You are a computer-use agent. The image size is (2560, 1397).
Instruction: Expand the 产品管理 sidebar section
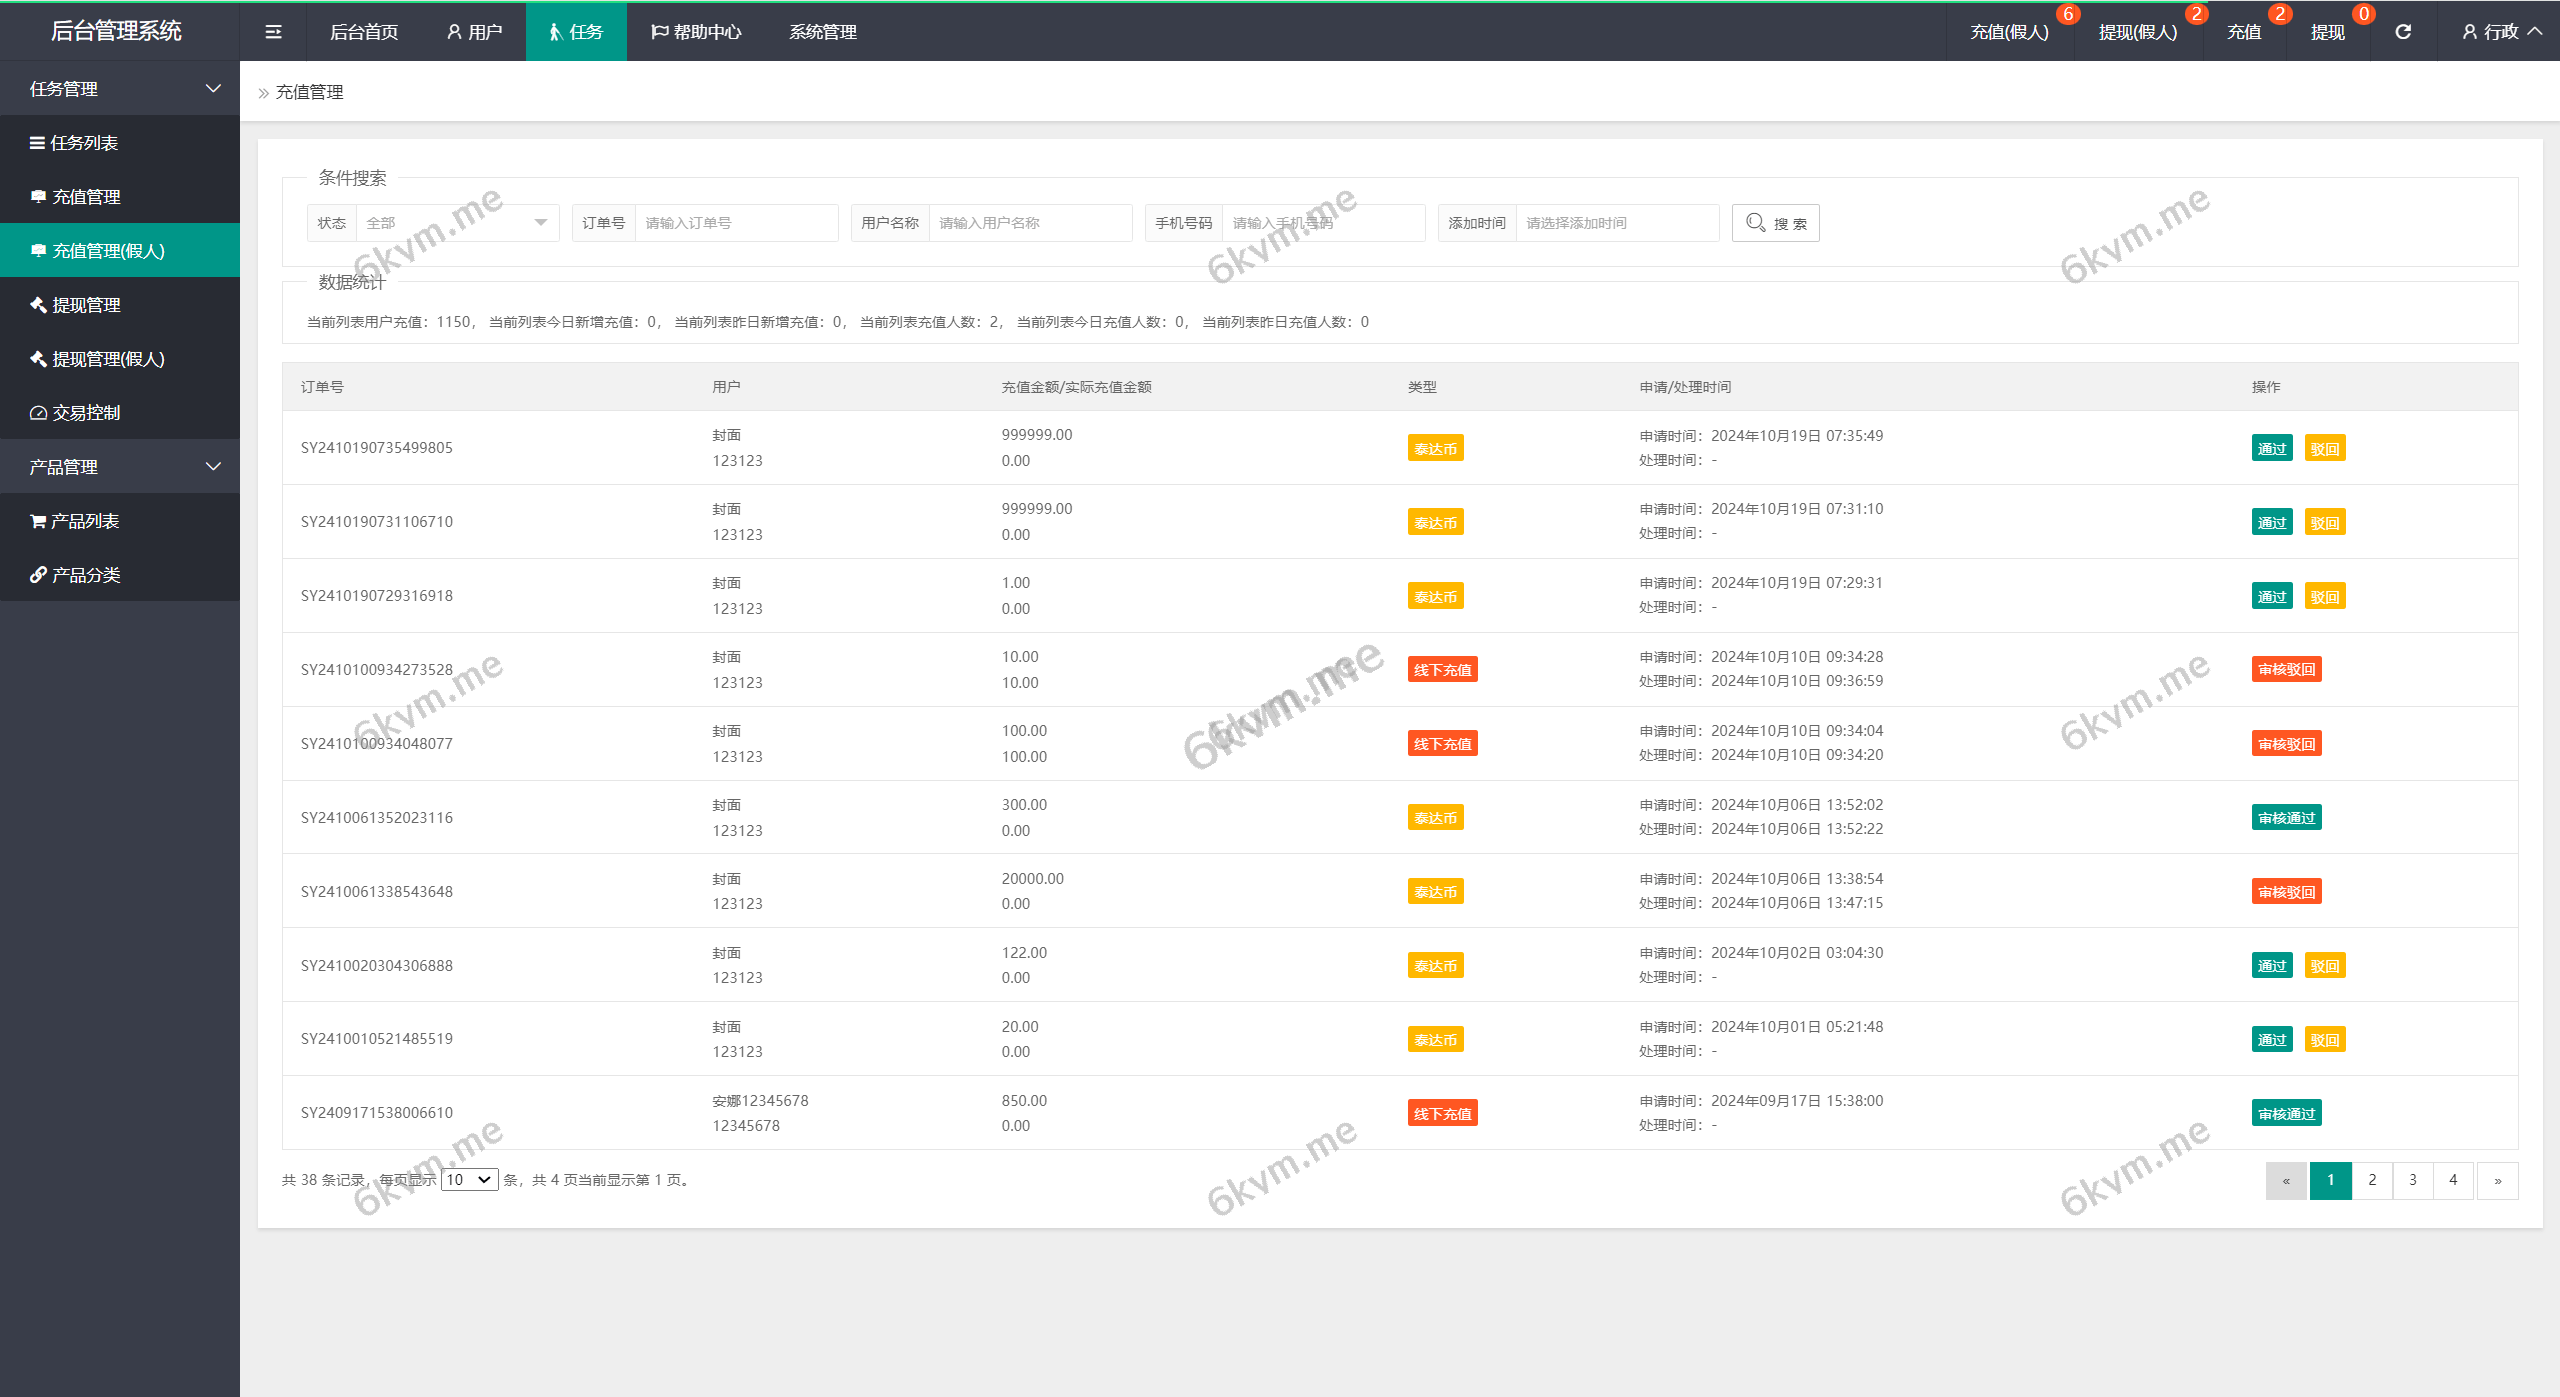[120, 466]
